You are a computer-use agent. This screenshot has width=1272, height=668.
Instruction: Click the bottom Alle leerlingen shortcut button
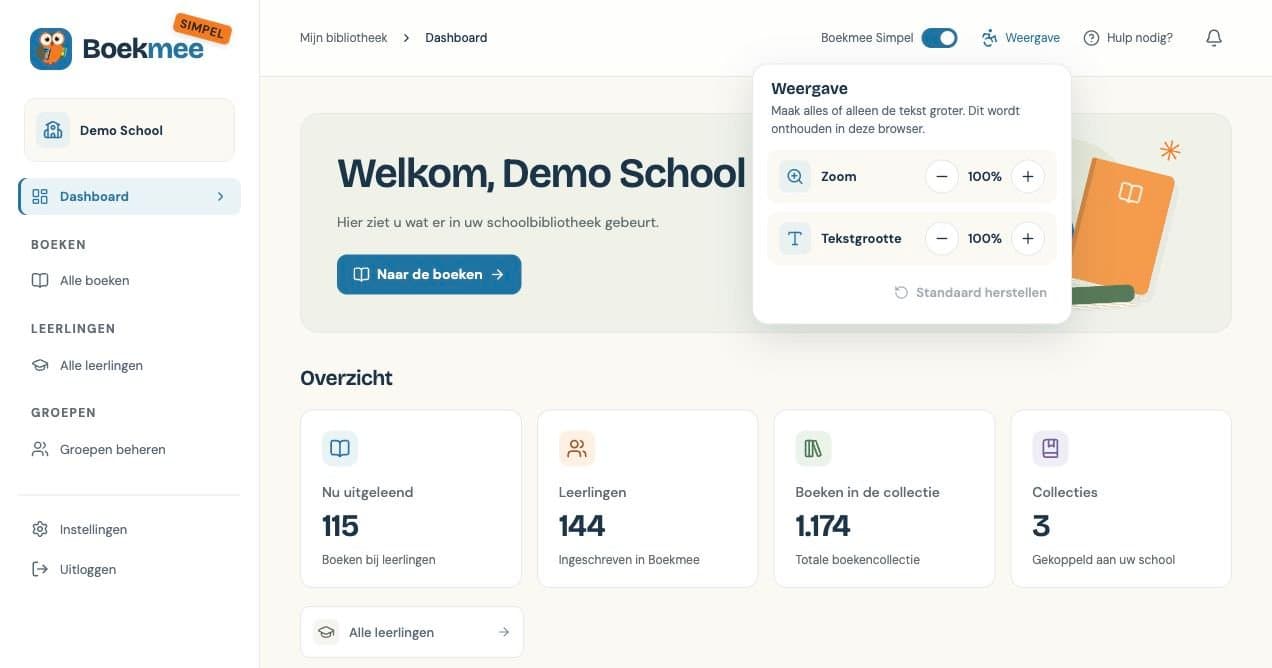click(x=412, y=632)
